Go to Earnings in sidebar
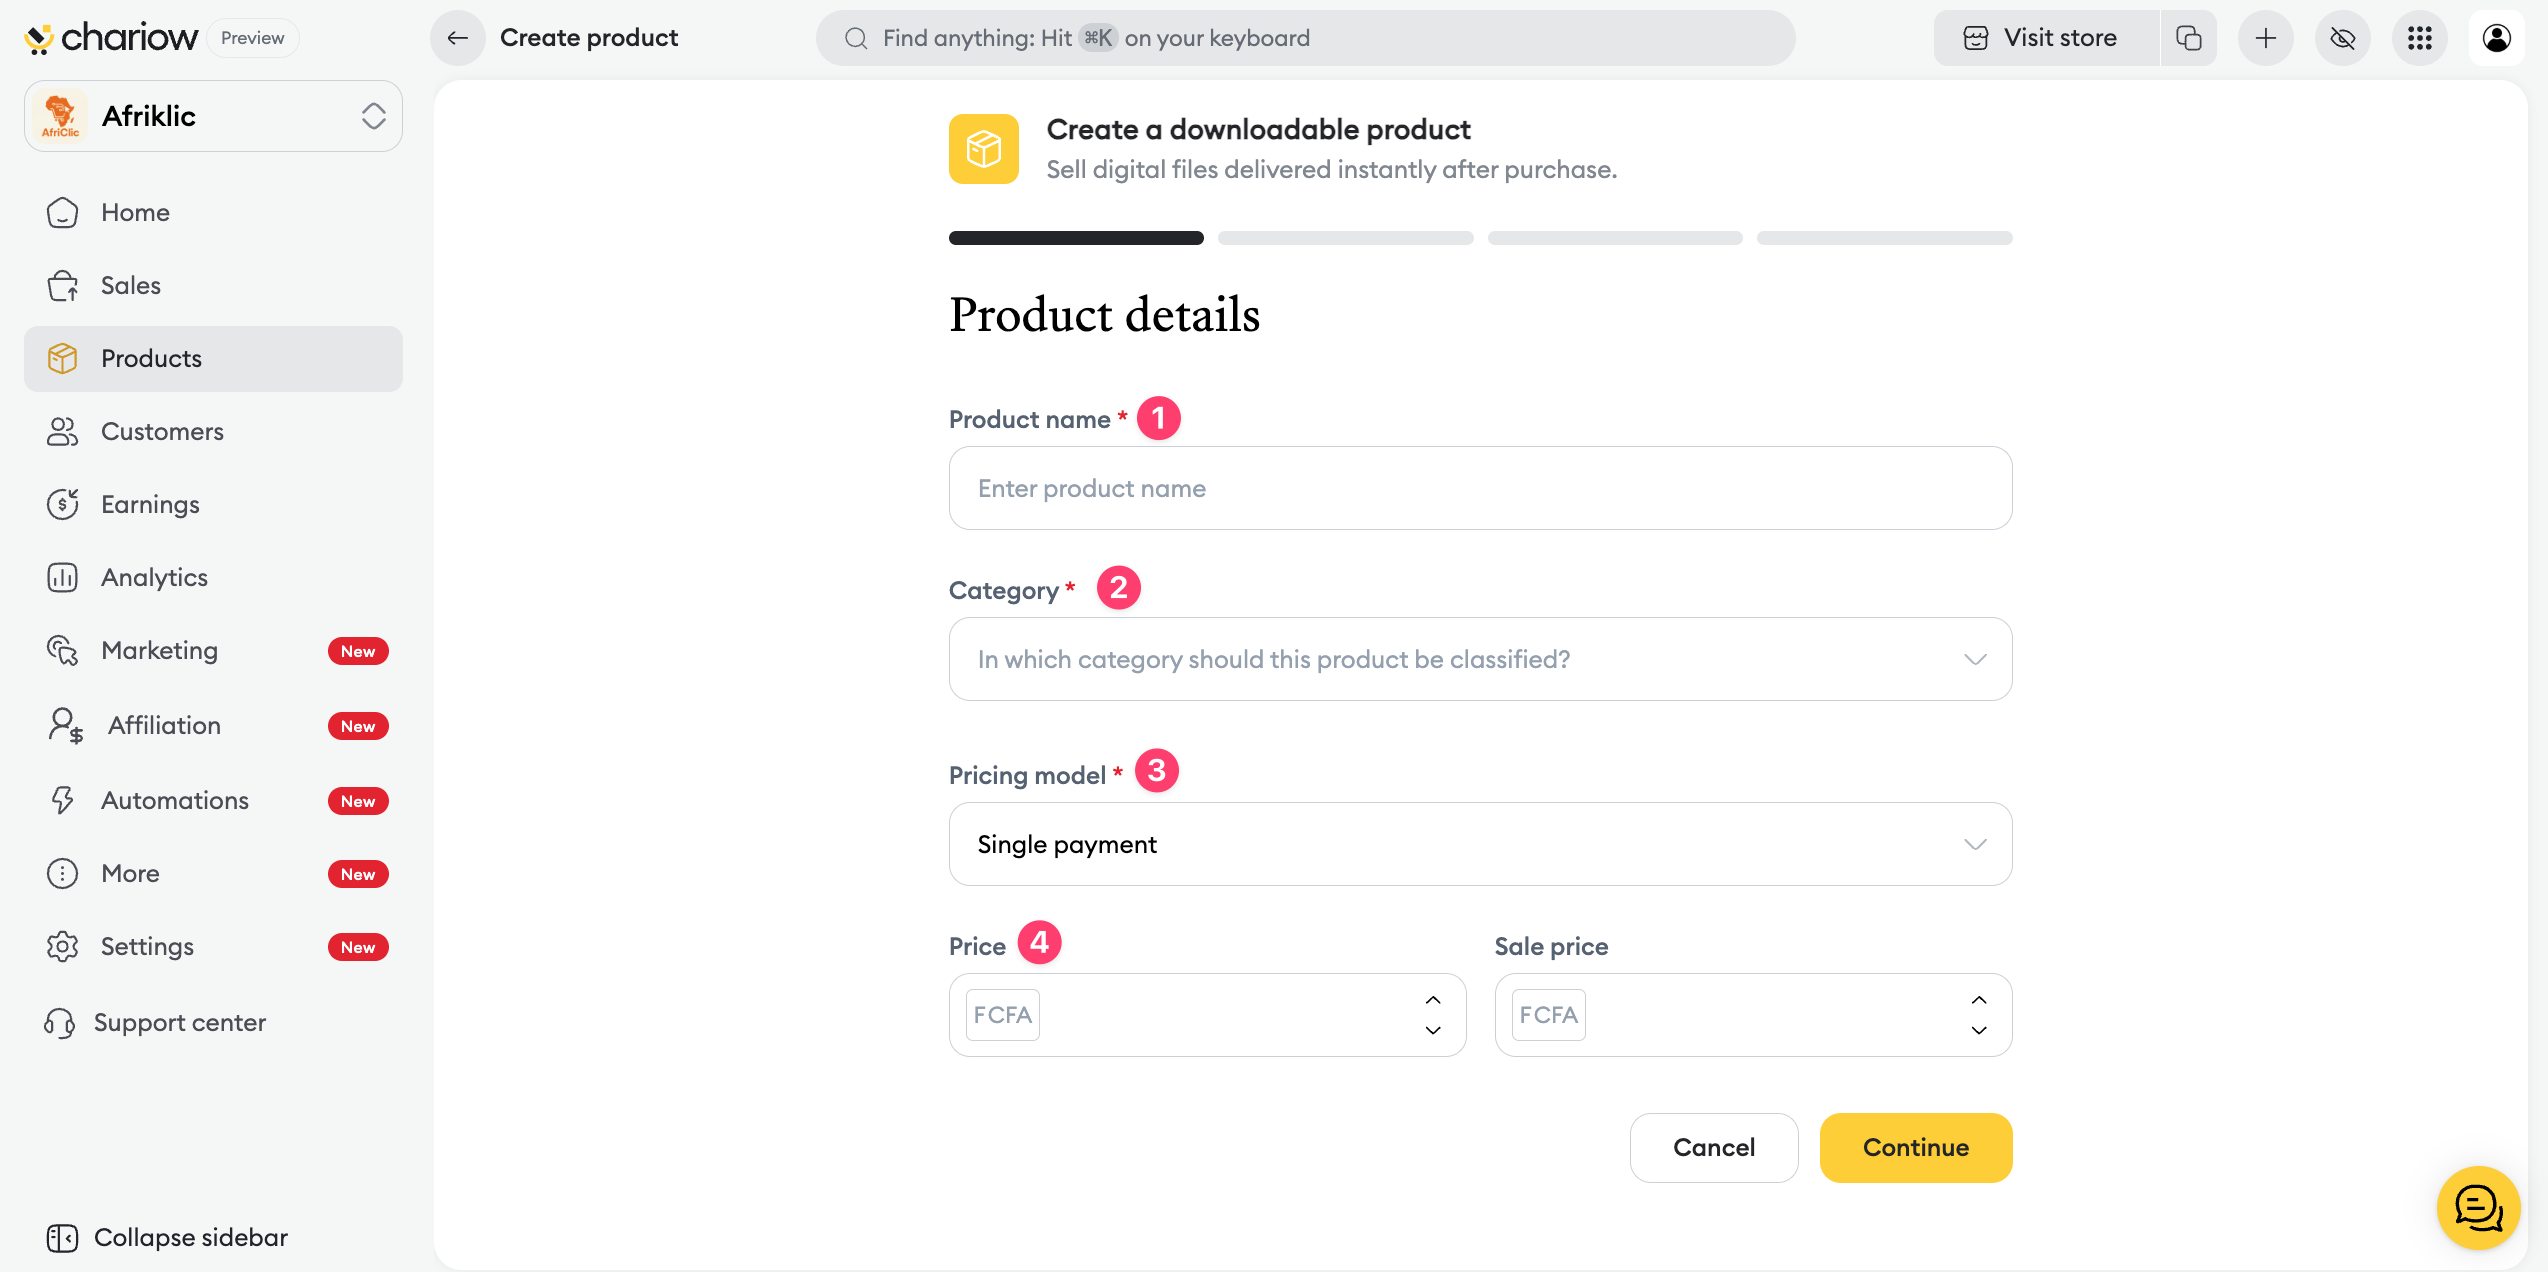This screenshot has width=2548, height=1272. click(150, 504)
